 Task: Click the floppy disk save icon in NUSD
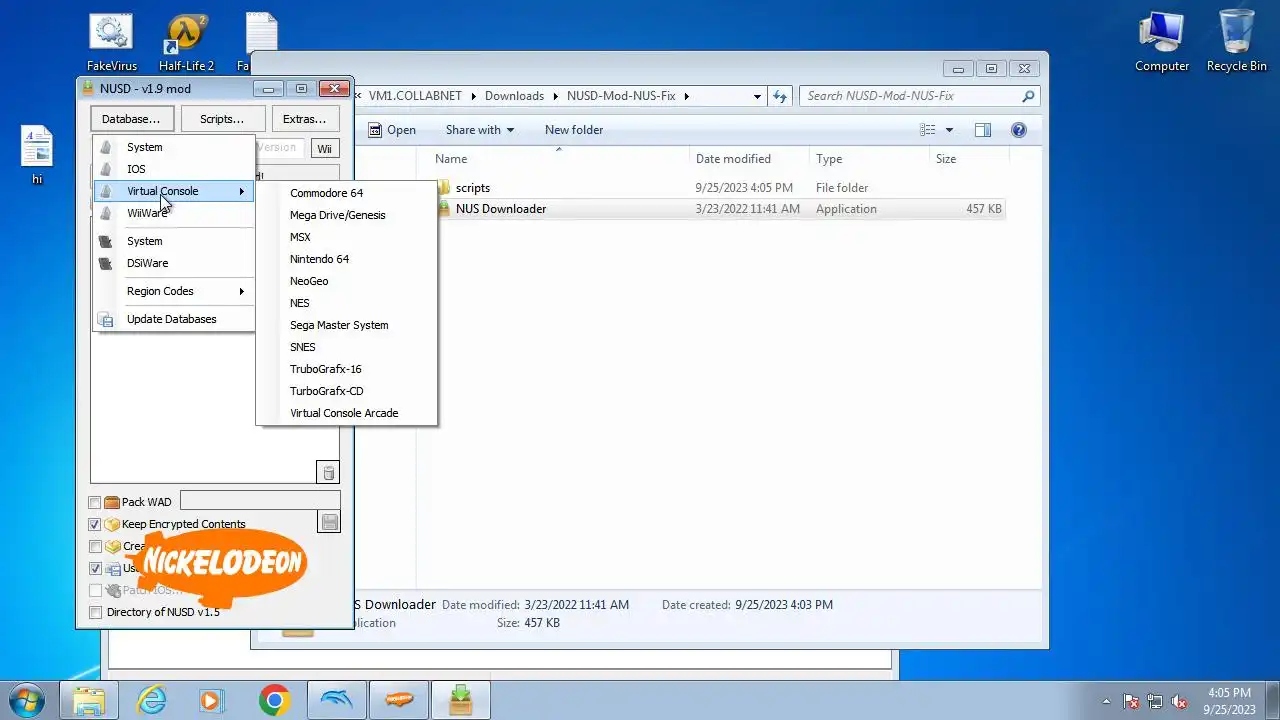(329, 522)
